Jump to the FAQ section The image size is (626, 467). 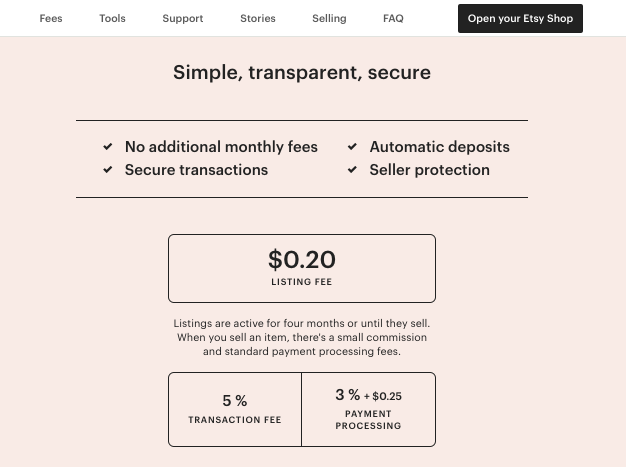(x=393, y=18)
